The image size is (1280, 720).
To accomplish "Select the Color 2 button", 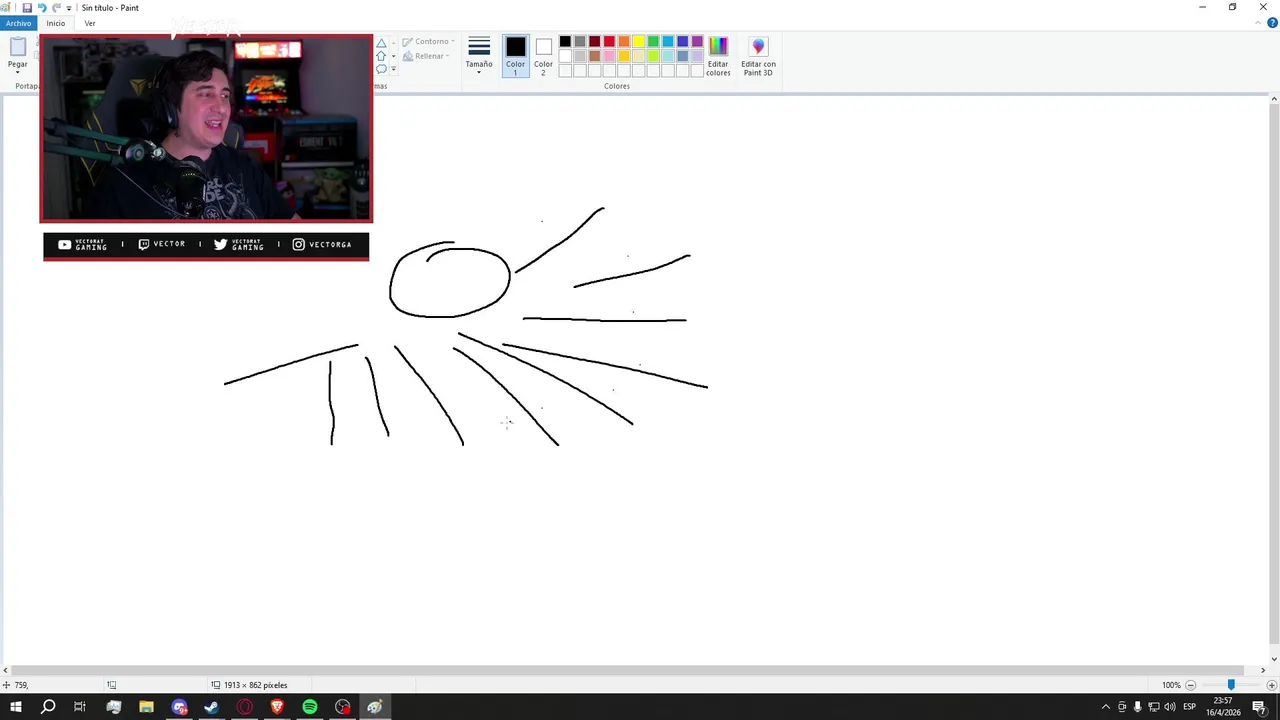I will tap(543, 55).
